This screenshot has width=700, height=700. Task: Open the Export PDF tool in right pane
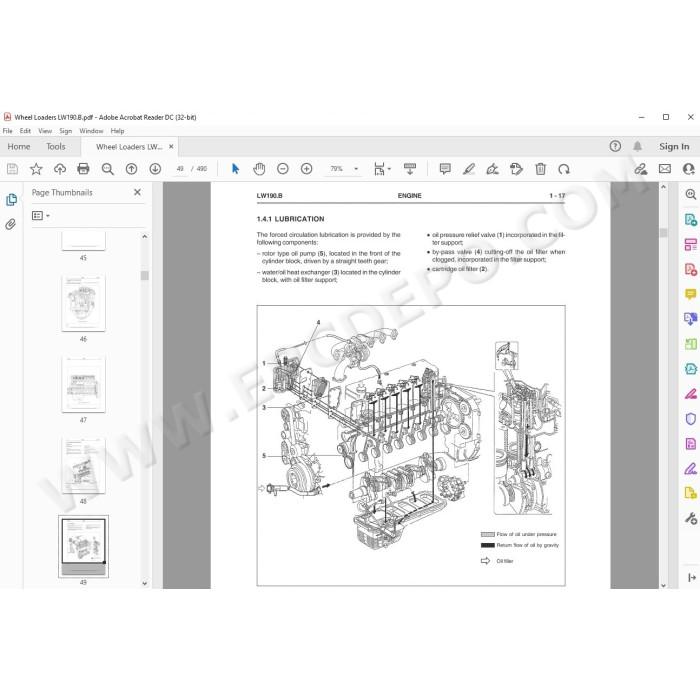691,220
